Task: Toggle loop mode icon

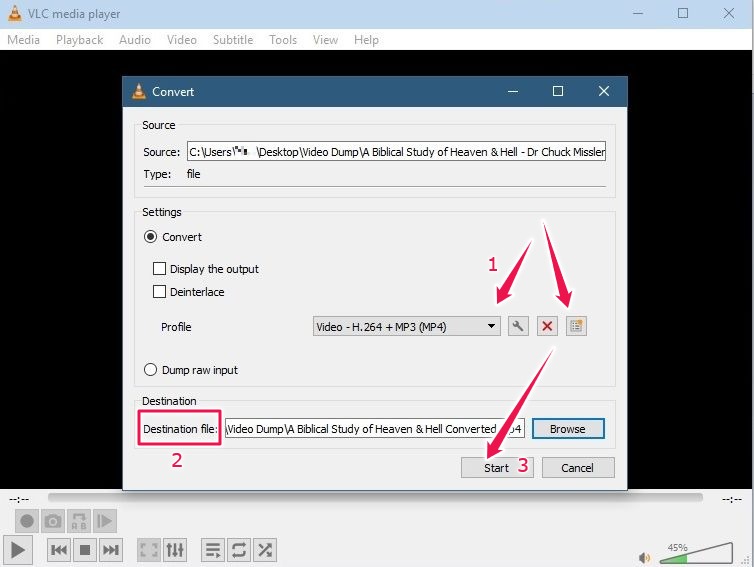Action: [239, 550]
